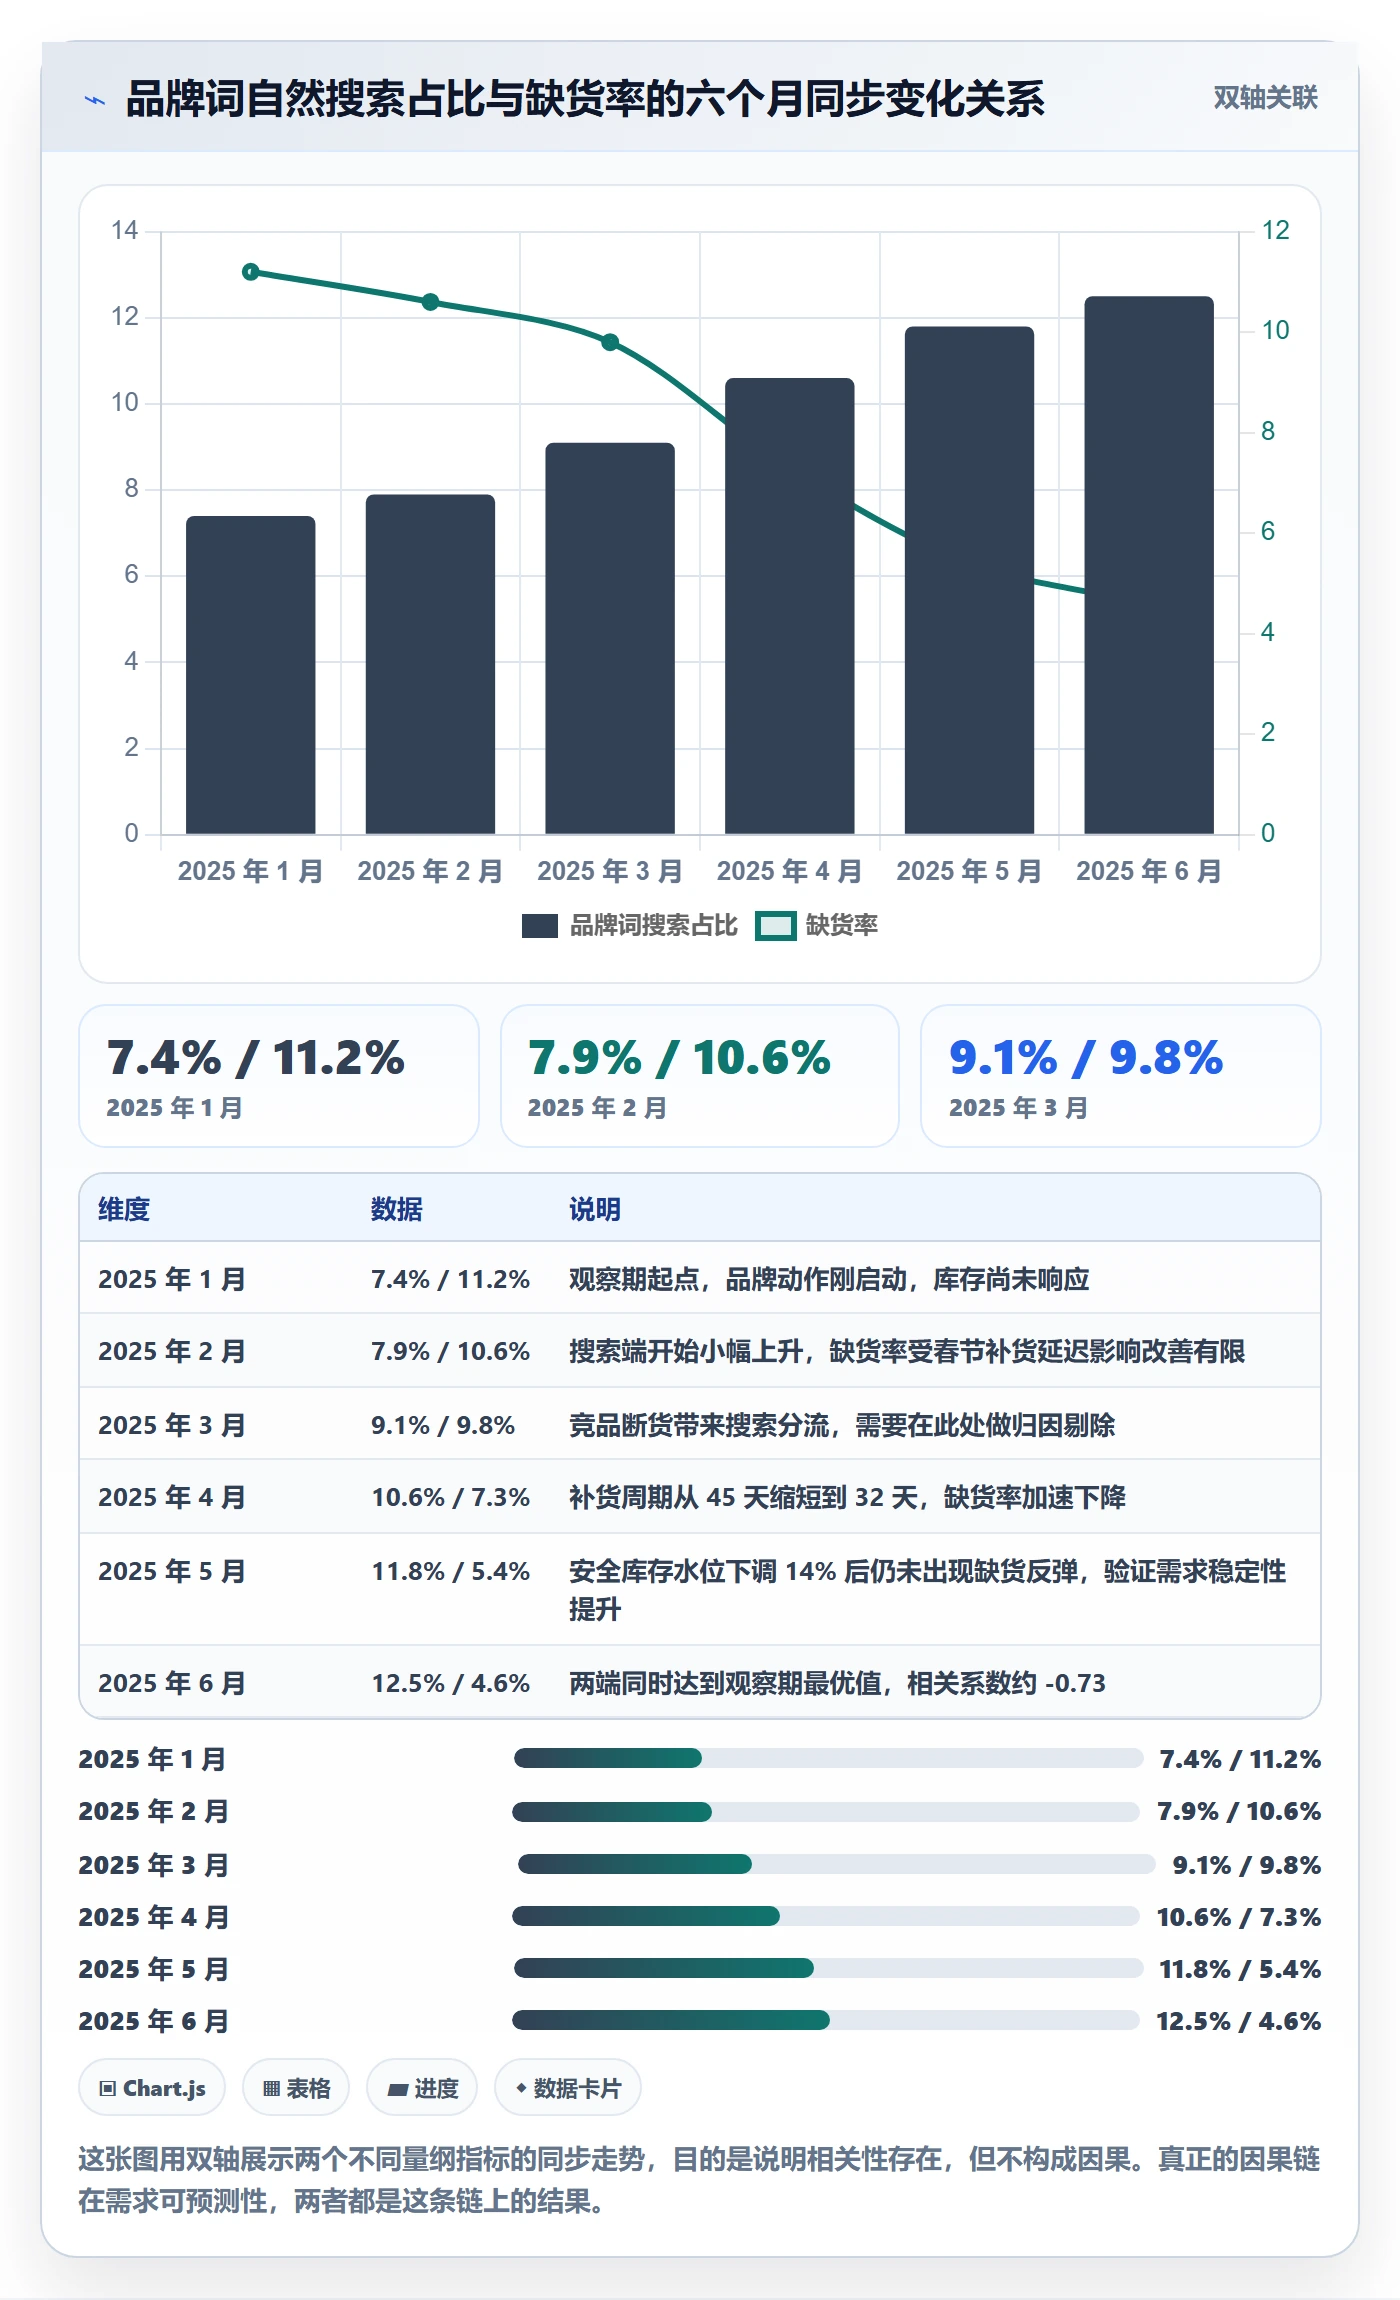
Task: Select the 2025 年 4 月 chart bar
Action: coord(790,606)
